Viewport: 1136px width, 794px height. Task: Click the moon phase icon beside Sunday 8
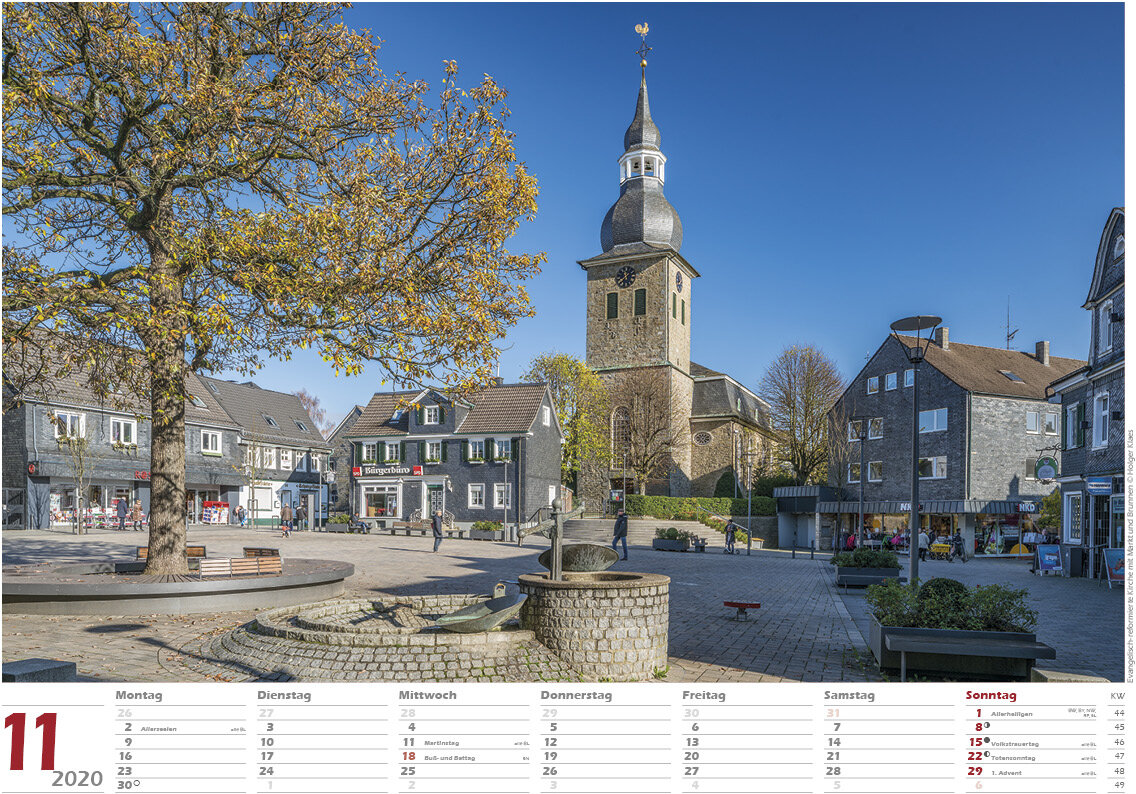(x=986, y=726)
